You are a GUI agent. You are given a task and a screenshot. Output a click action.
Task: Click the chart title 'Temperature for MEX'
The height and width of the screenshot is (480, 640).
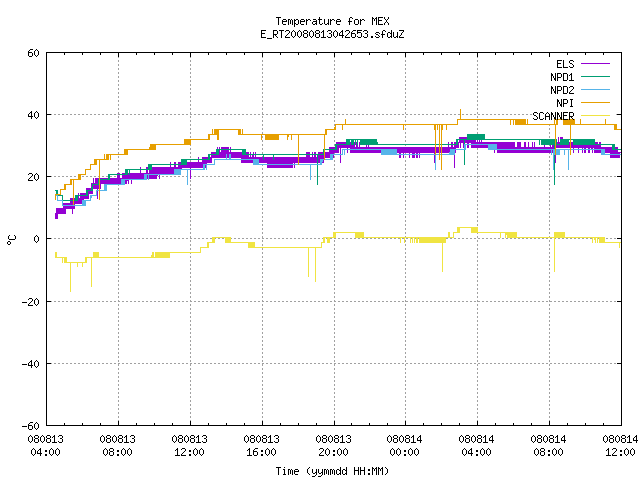click(332, 21)
